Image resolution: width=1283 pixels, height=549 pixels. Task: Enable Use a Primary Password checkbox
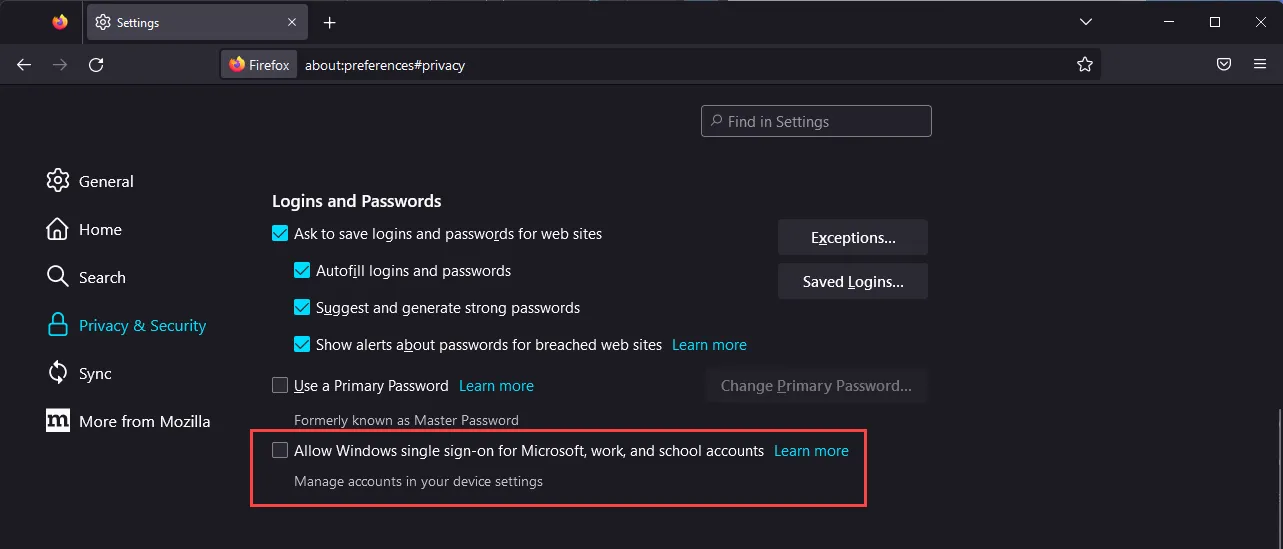[280, 386]
